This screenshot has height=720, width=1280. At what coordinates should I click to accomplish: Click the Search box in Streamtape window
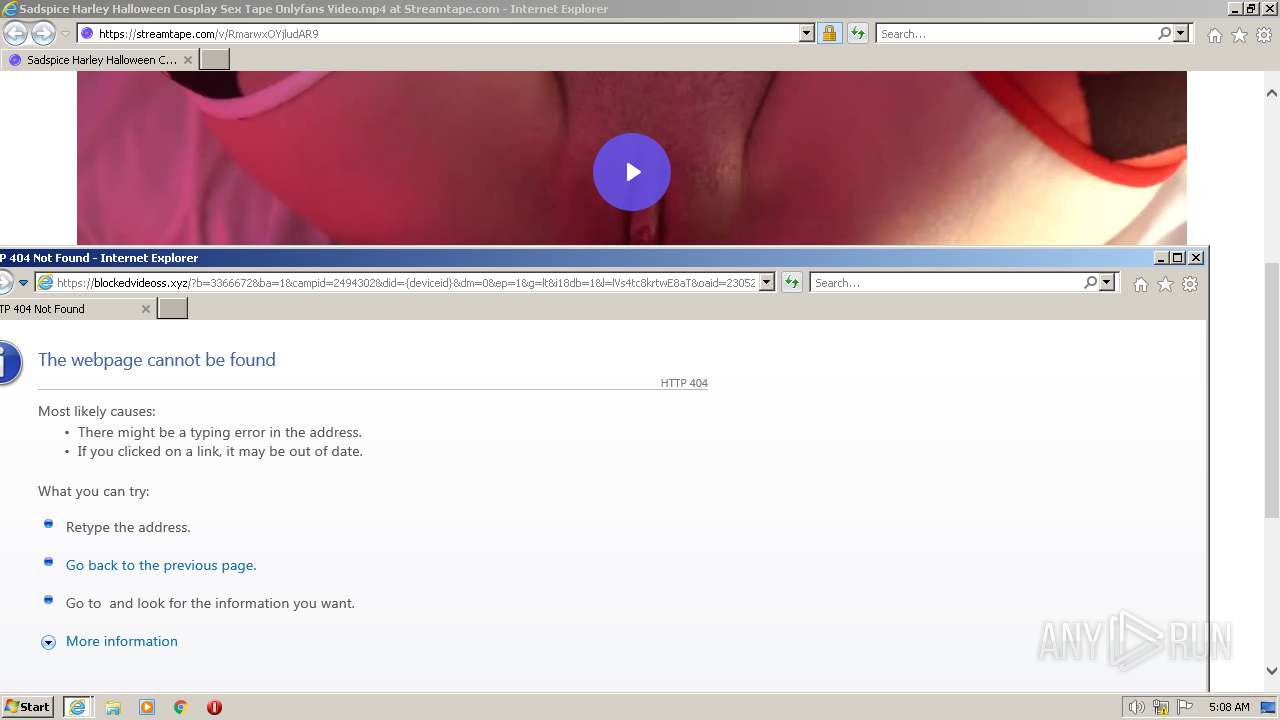[x=1016, y=33]
